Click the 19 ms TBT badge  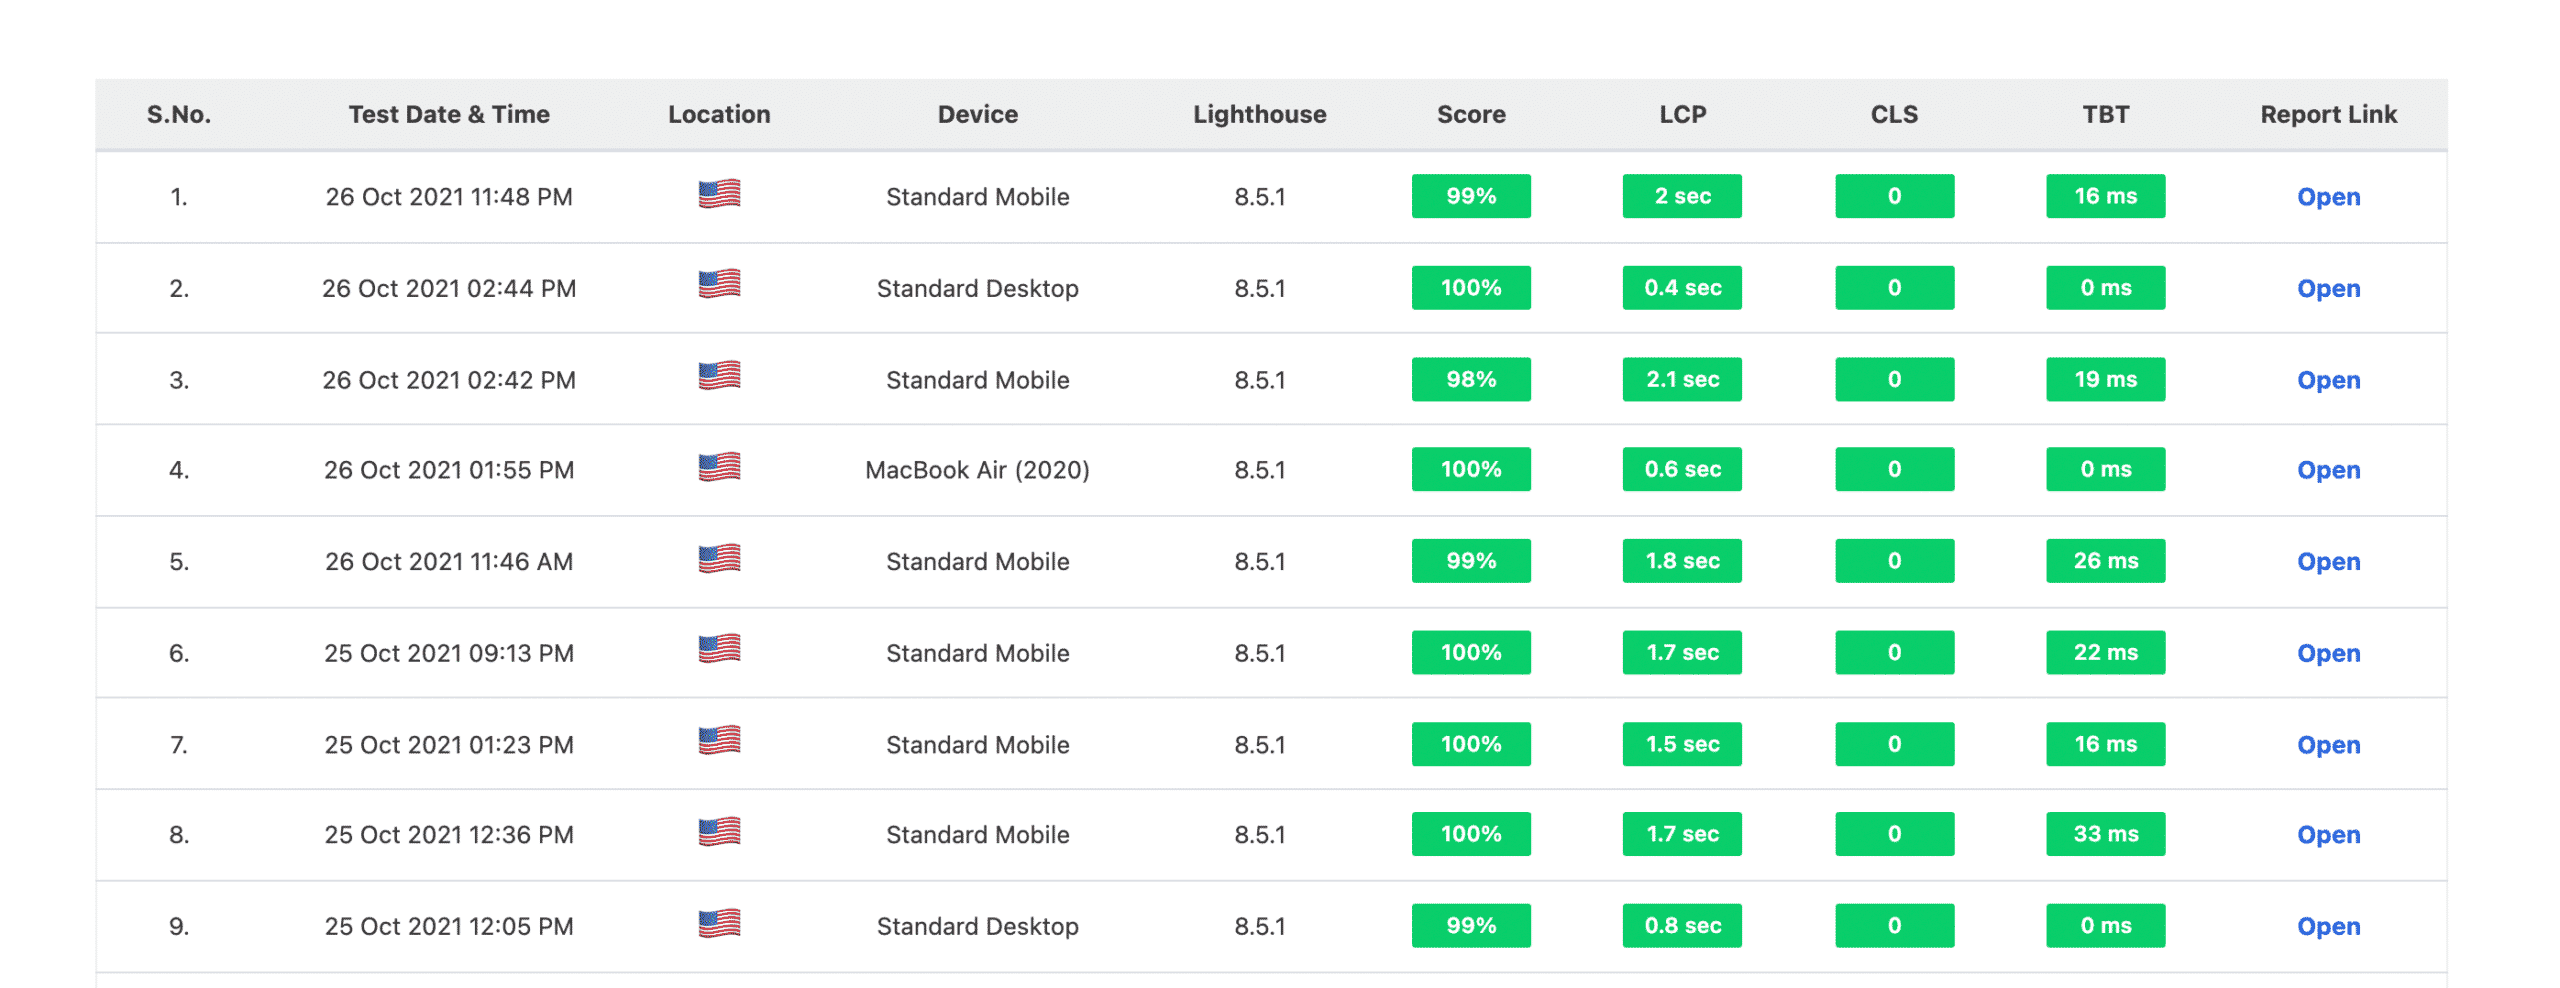2105,379
